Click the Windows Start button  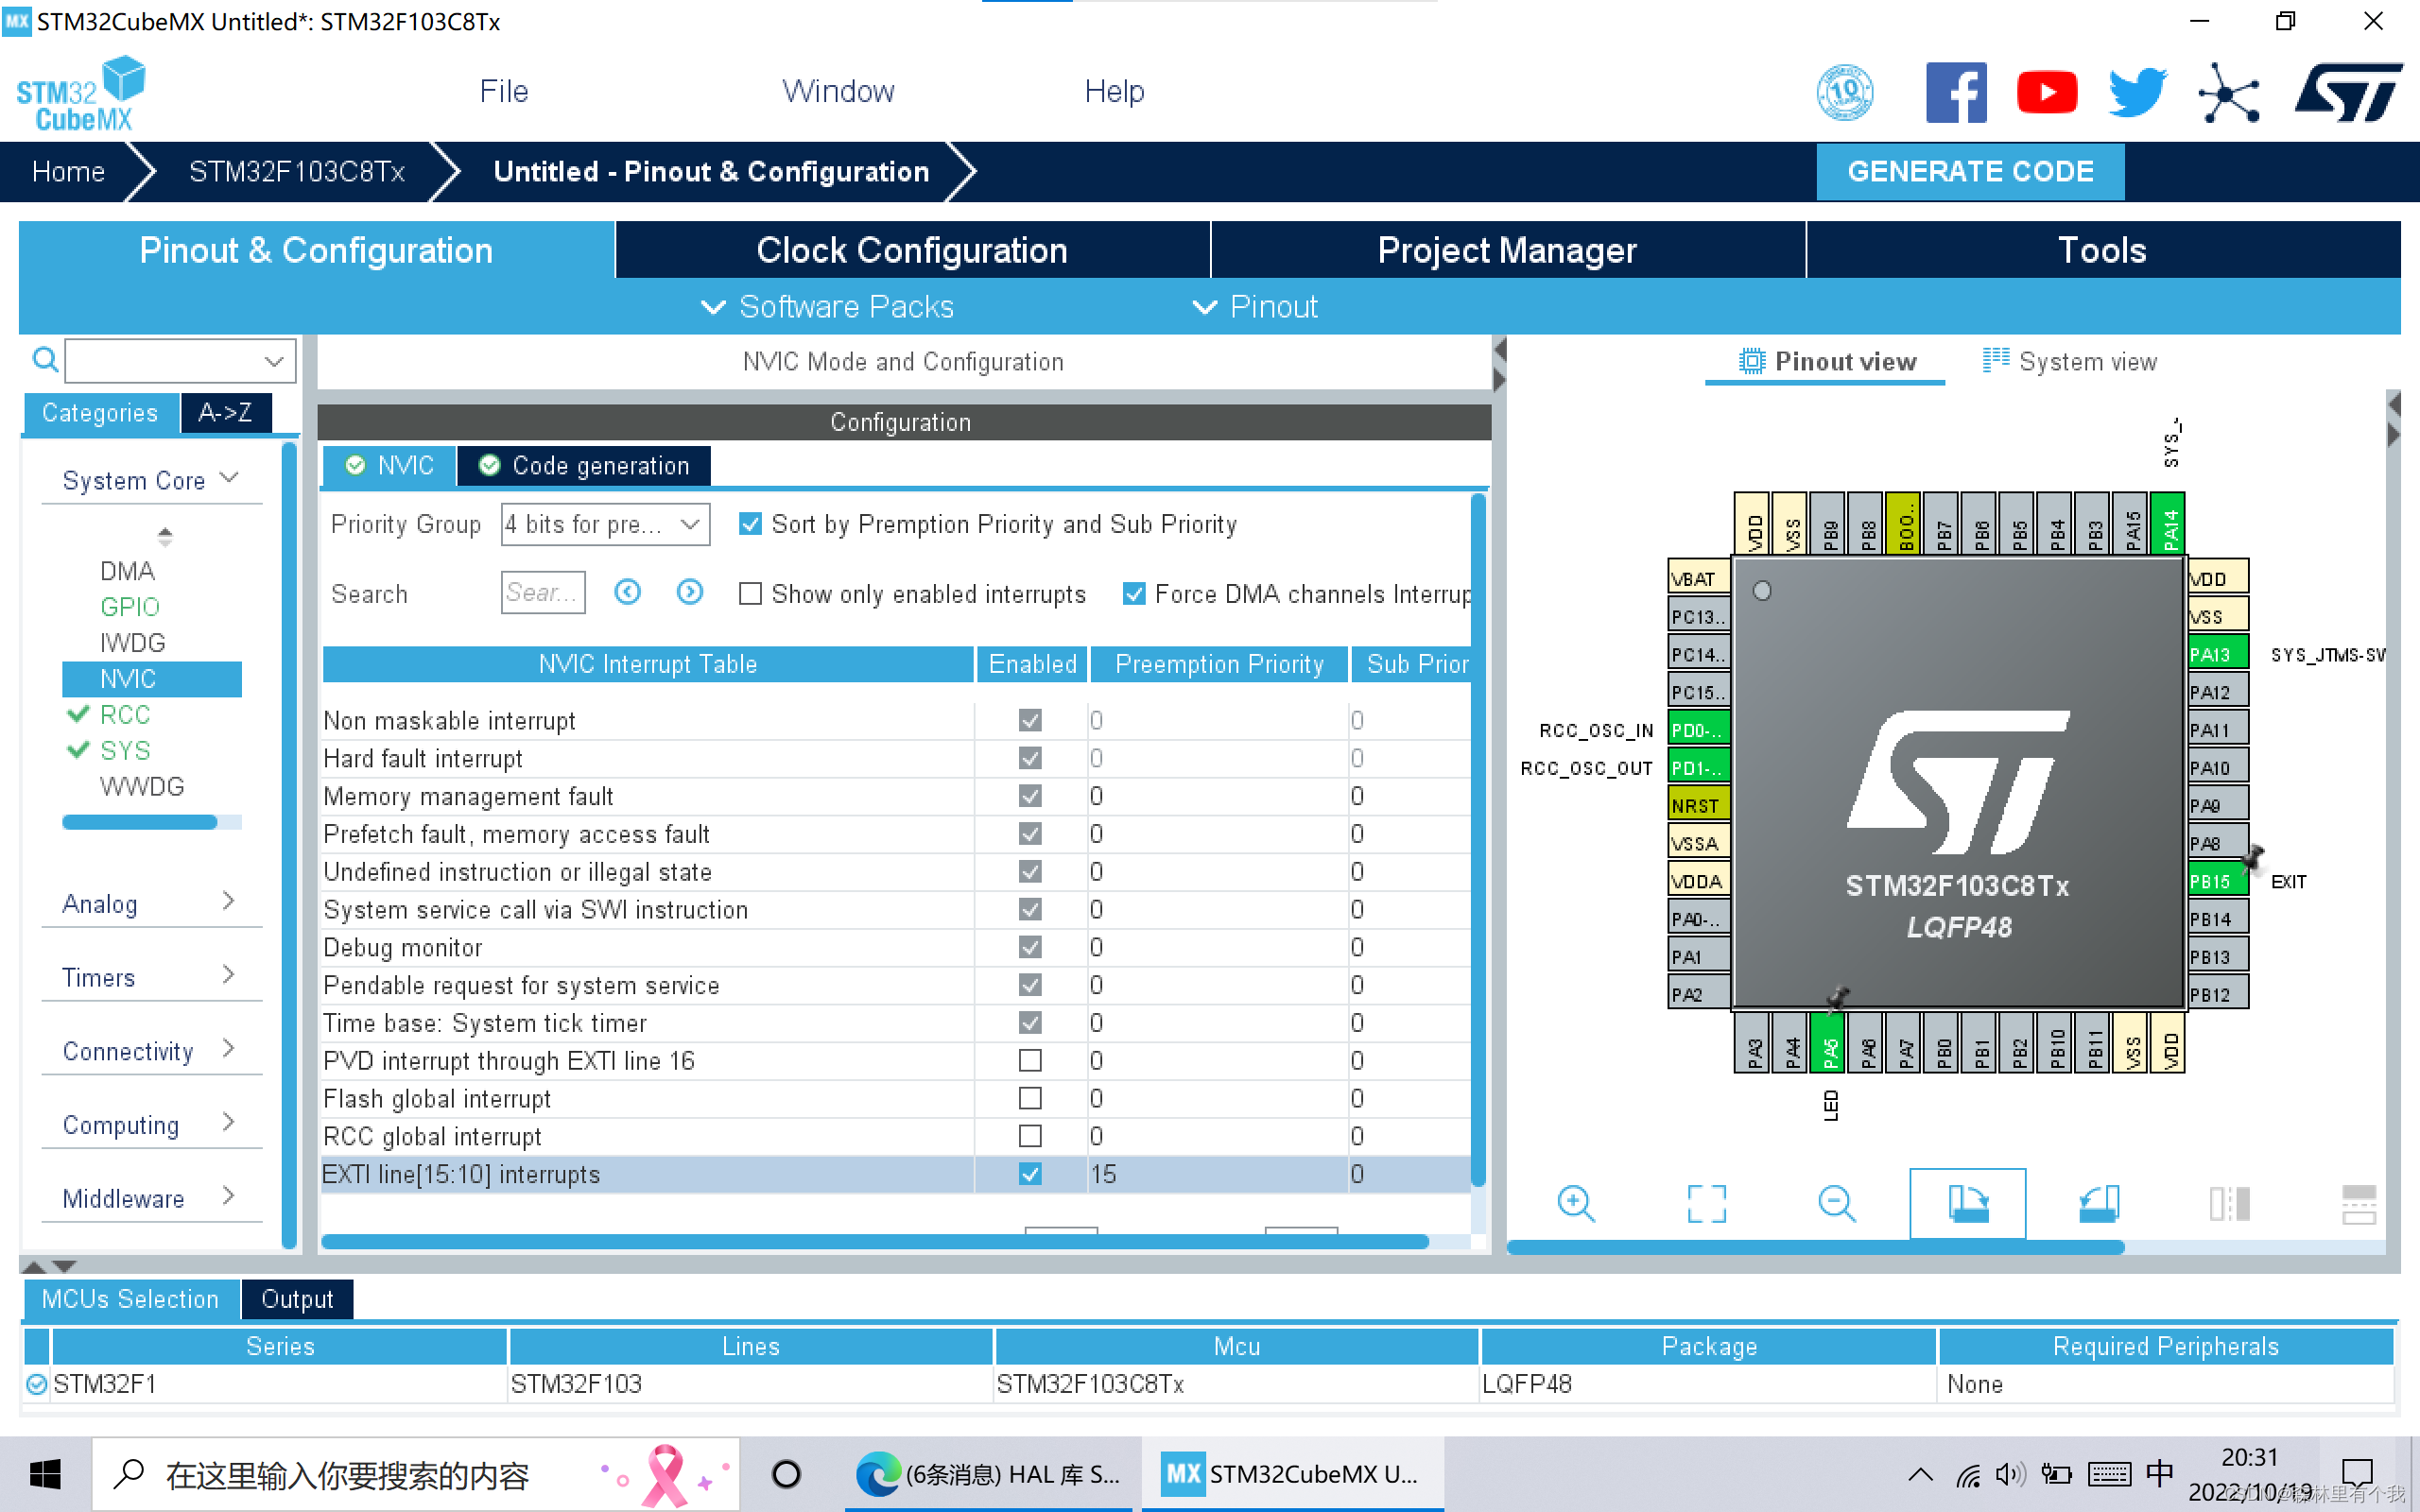45,1474
